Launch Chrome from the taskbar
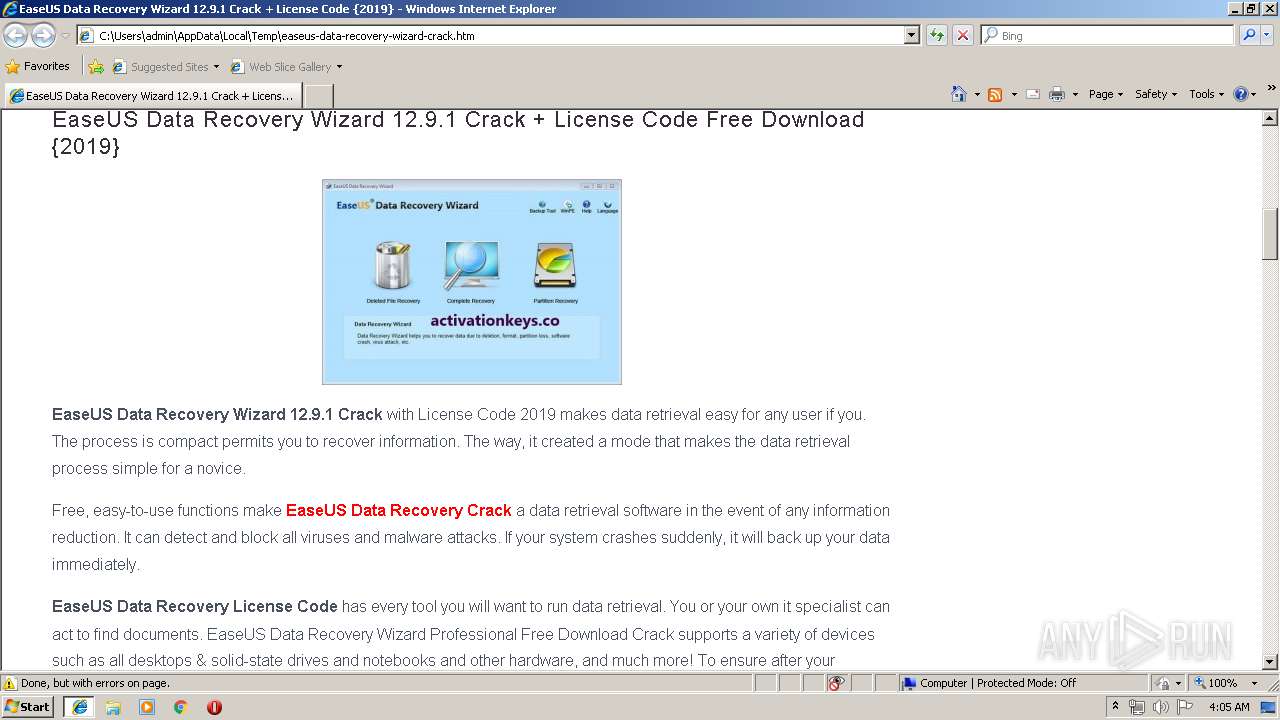Viewport: 1280px width, 720px height. pos(181,707)
